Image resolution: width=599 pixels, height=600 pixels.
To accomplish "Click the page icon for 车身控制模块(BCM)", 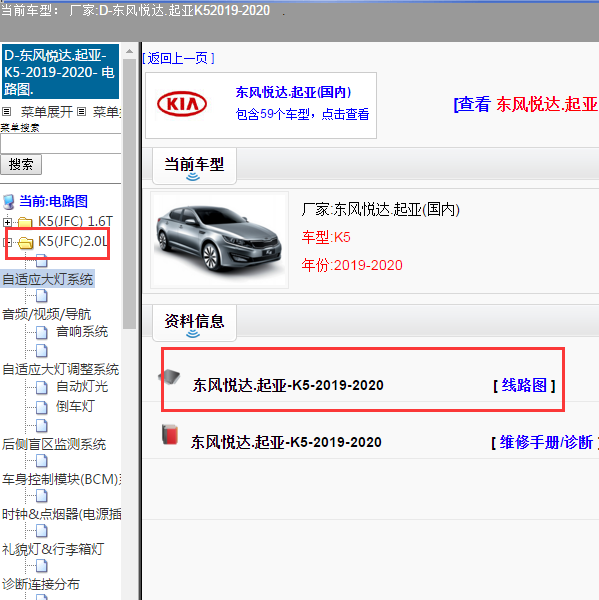I will (42, 461).
